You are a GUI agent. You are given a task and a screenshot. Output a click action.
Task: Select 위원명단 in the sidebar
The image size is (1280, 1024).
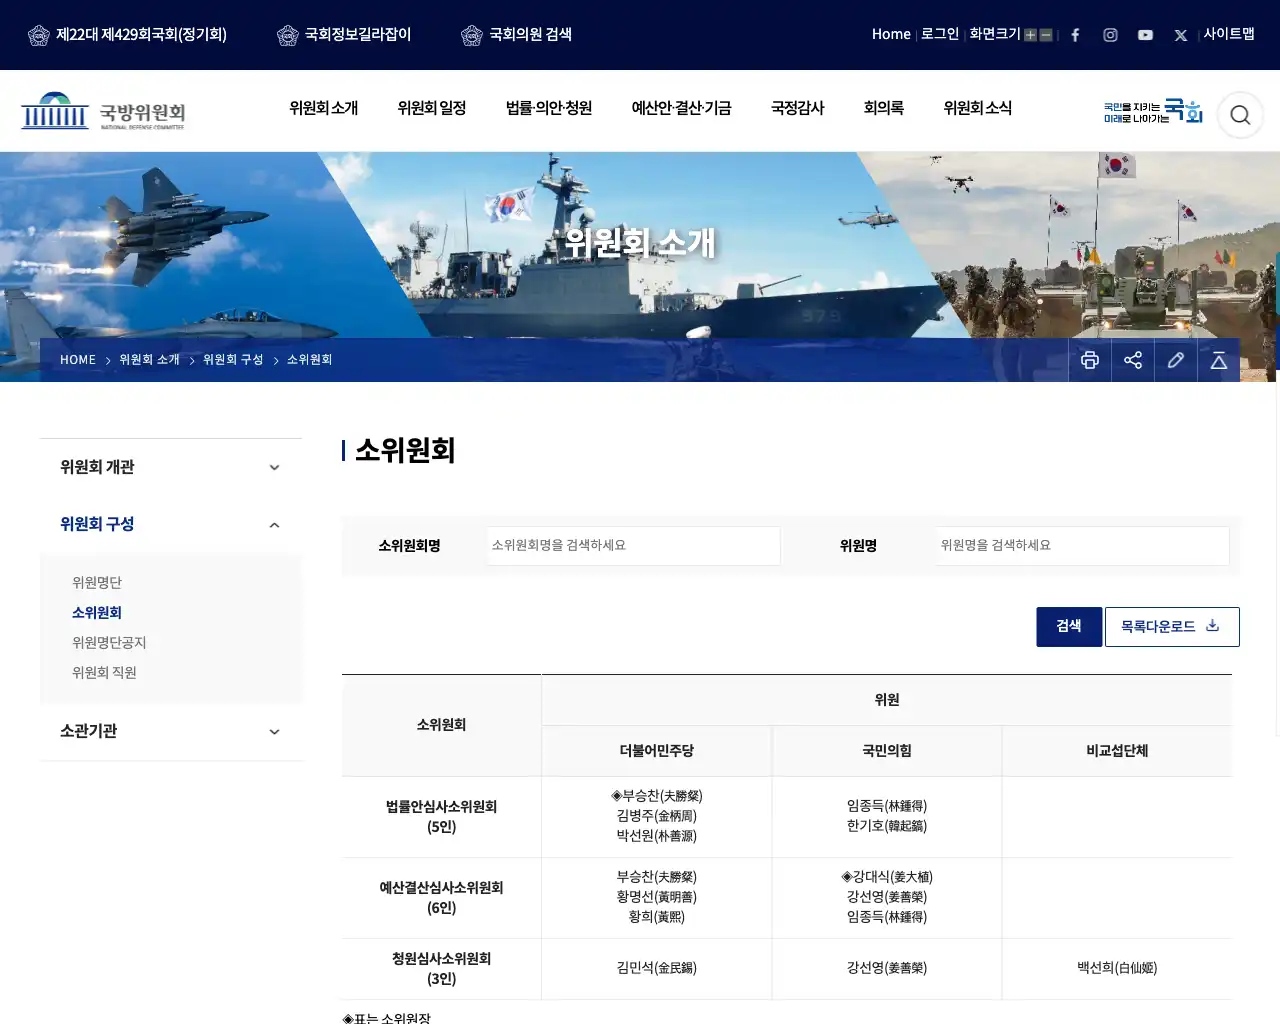pos(97,583)
